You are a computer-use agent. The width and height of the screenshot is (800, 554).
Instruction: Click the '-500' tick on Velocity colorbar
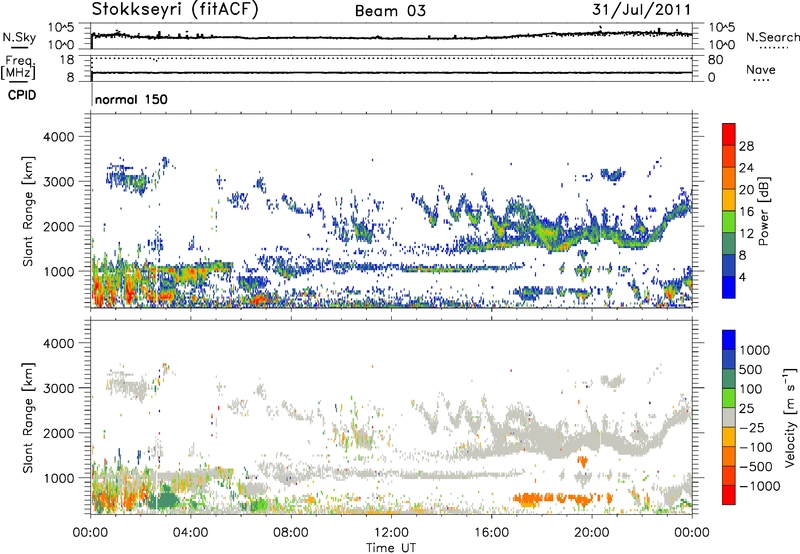(756, 466)
